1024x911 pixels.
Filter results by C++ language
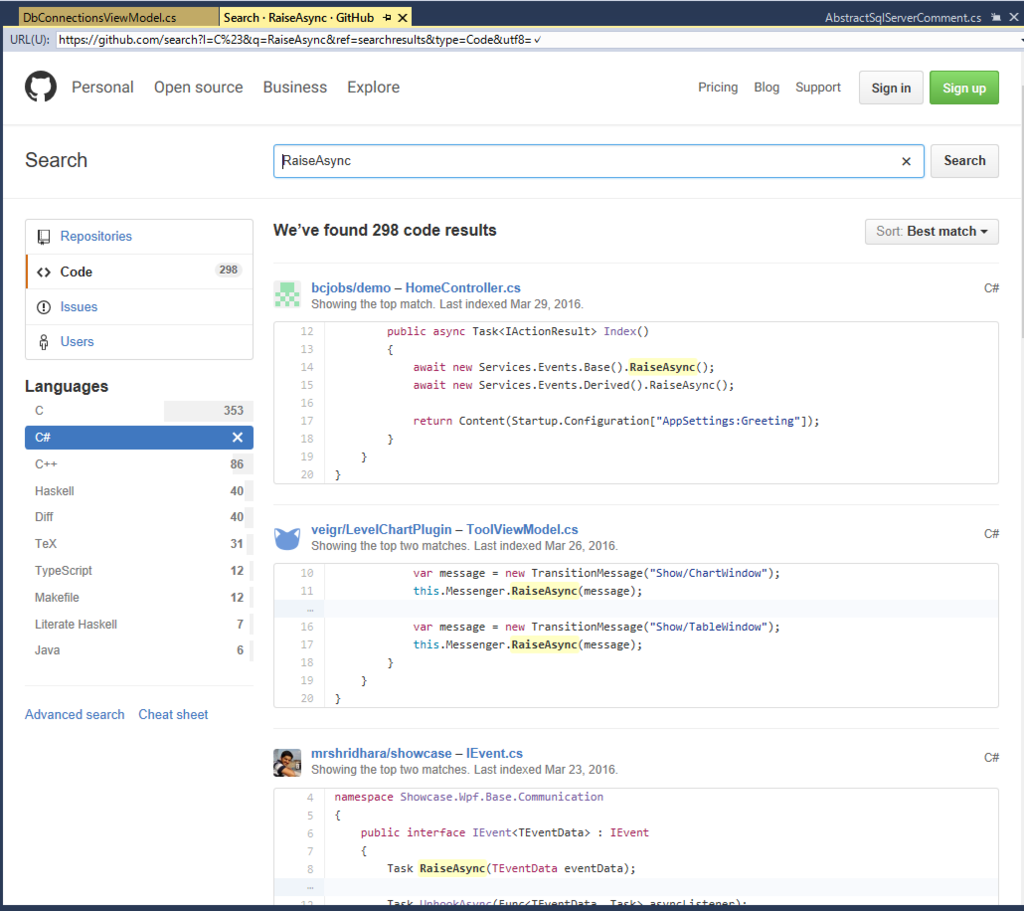[x=139, y=464]
